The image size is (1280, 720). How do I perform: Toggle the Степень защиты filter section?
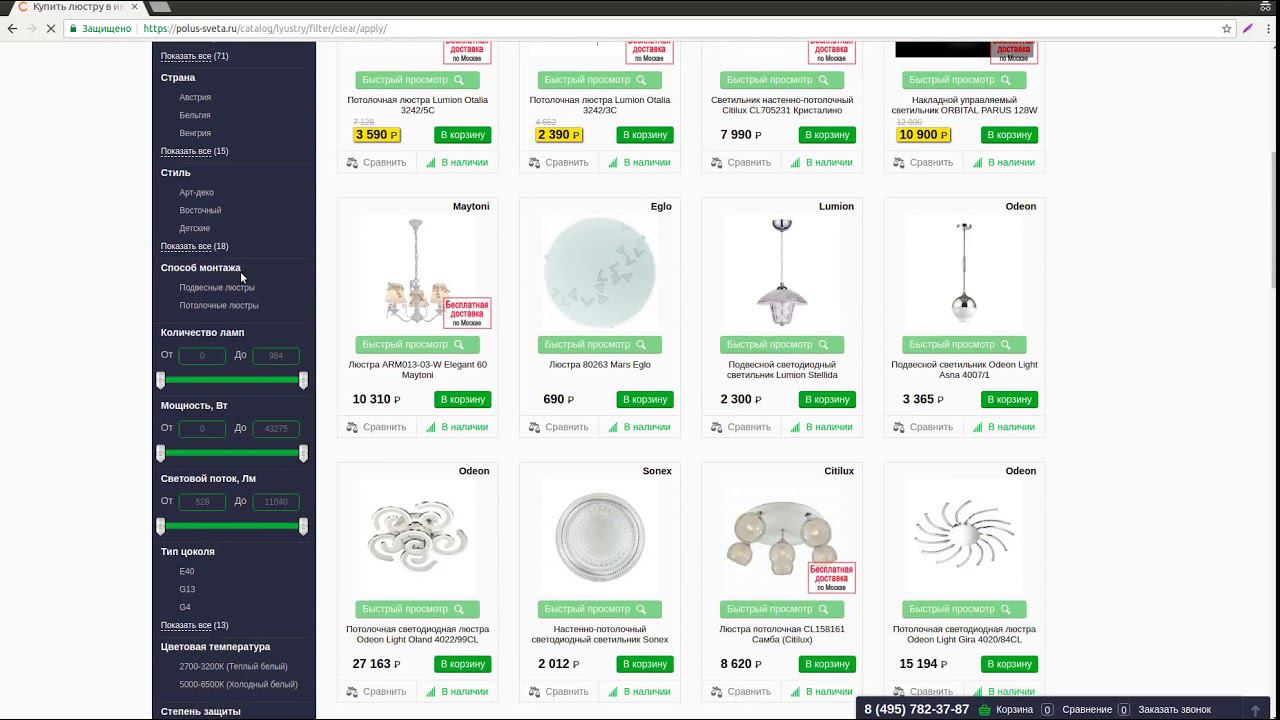(x=201, y=712)
